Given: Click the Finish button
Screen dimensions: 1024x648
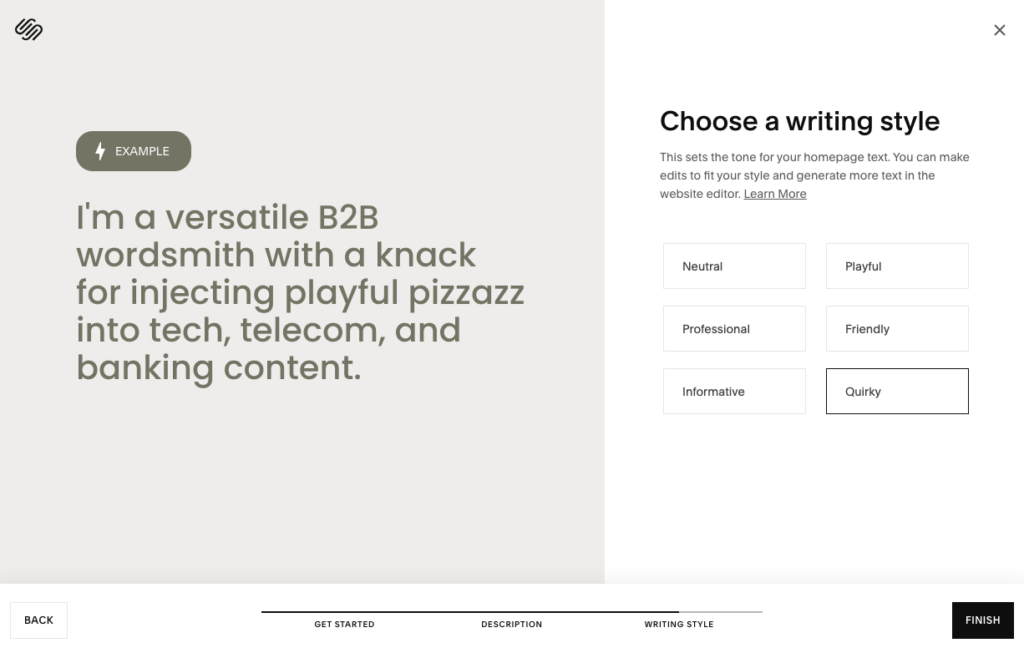Looking at the screenshot, I should pyautogui.click(x=982, y=620).
